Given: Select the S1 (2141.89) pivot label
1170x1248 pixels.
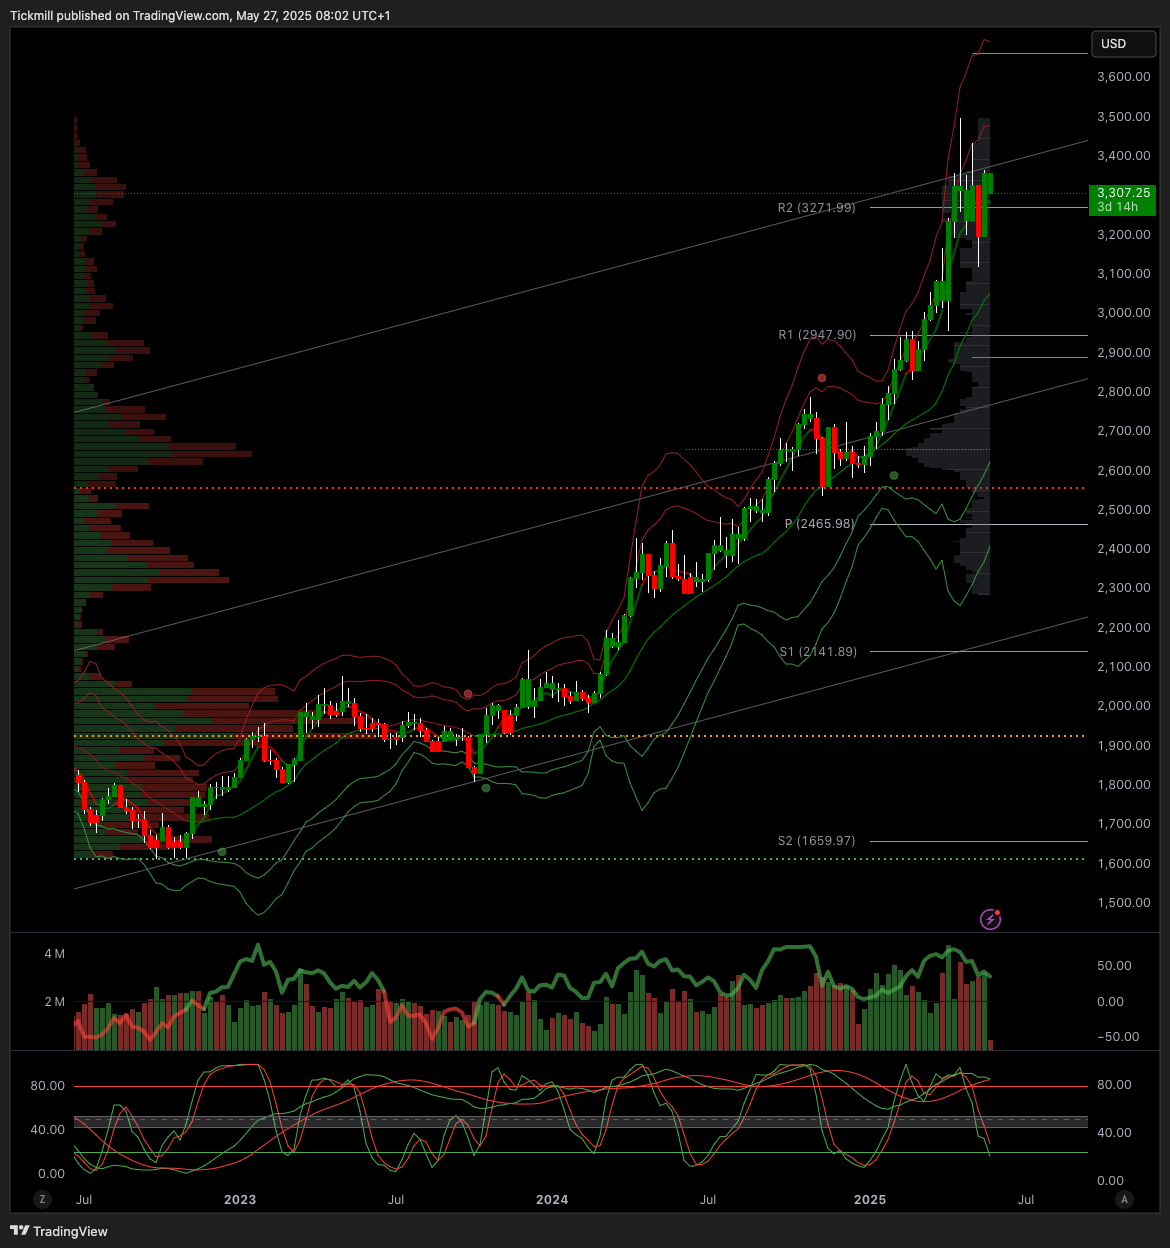Looking at the screenshot, I should click(818, 652).
